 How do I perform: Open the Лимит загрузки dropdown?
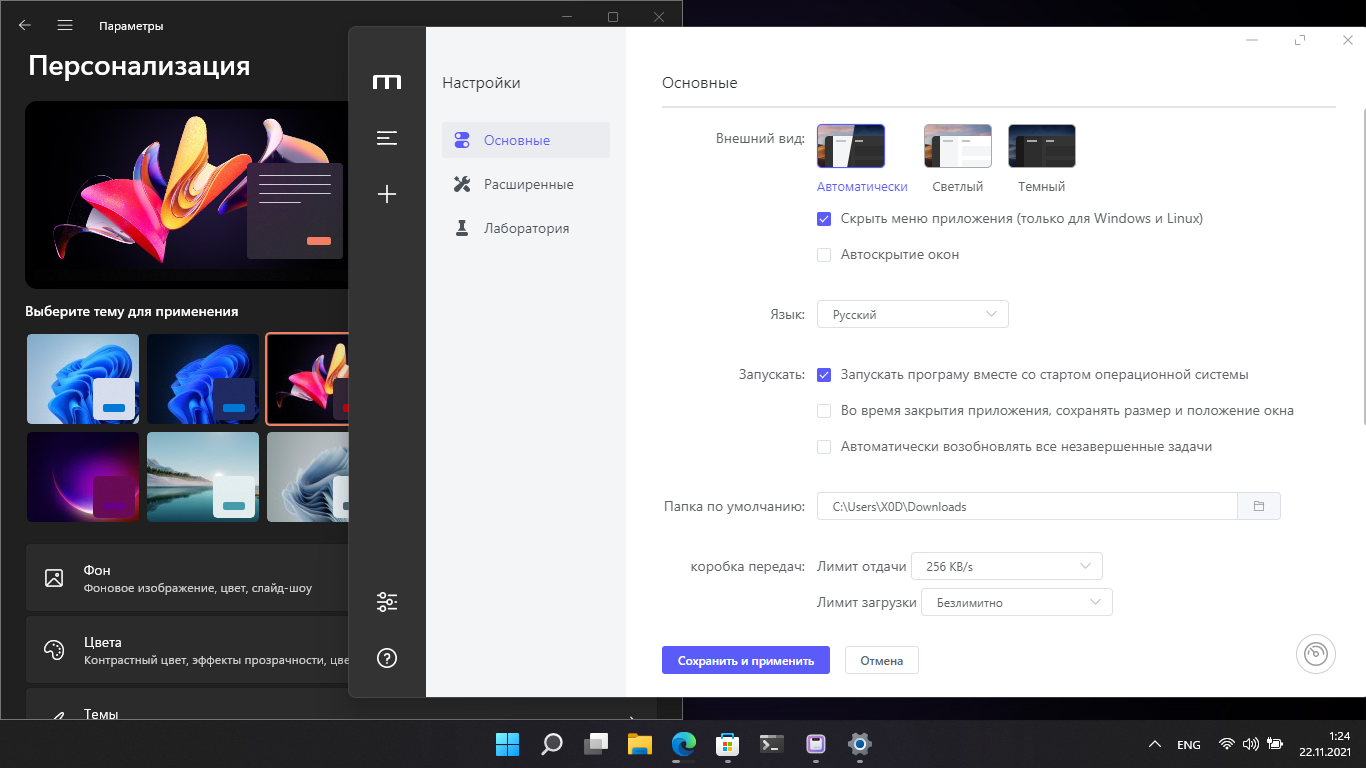[1016, 602]
